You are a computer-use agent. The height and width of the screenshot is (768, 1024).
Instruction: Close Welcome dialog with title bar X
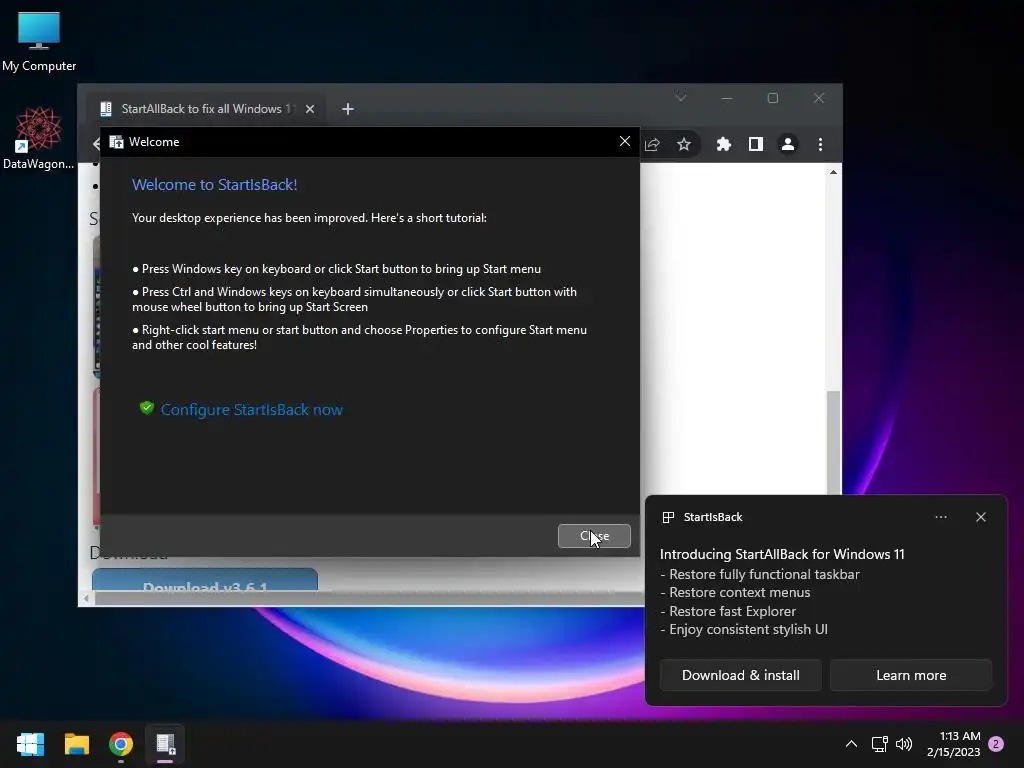625,141
